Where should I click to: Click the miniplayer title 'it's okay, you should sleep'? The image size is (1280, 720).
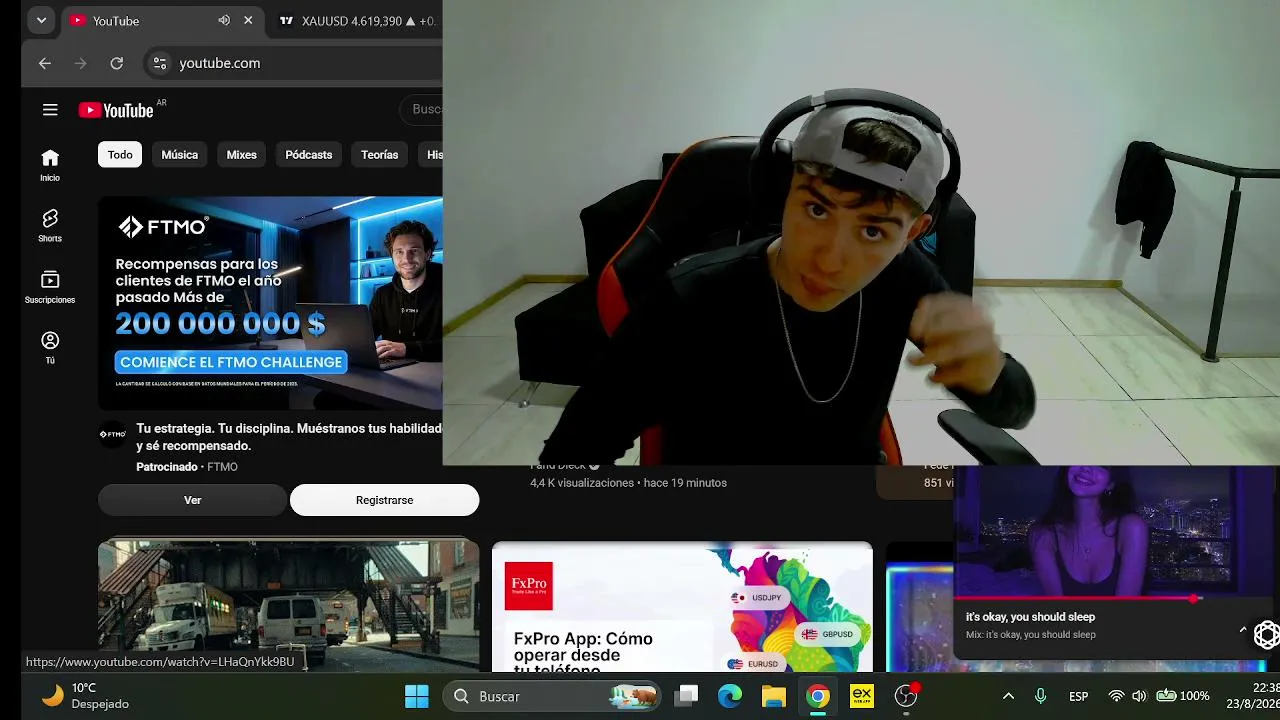point(1030,617)
